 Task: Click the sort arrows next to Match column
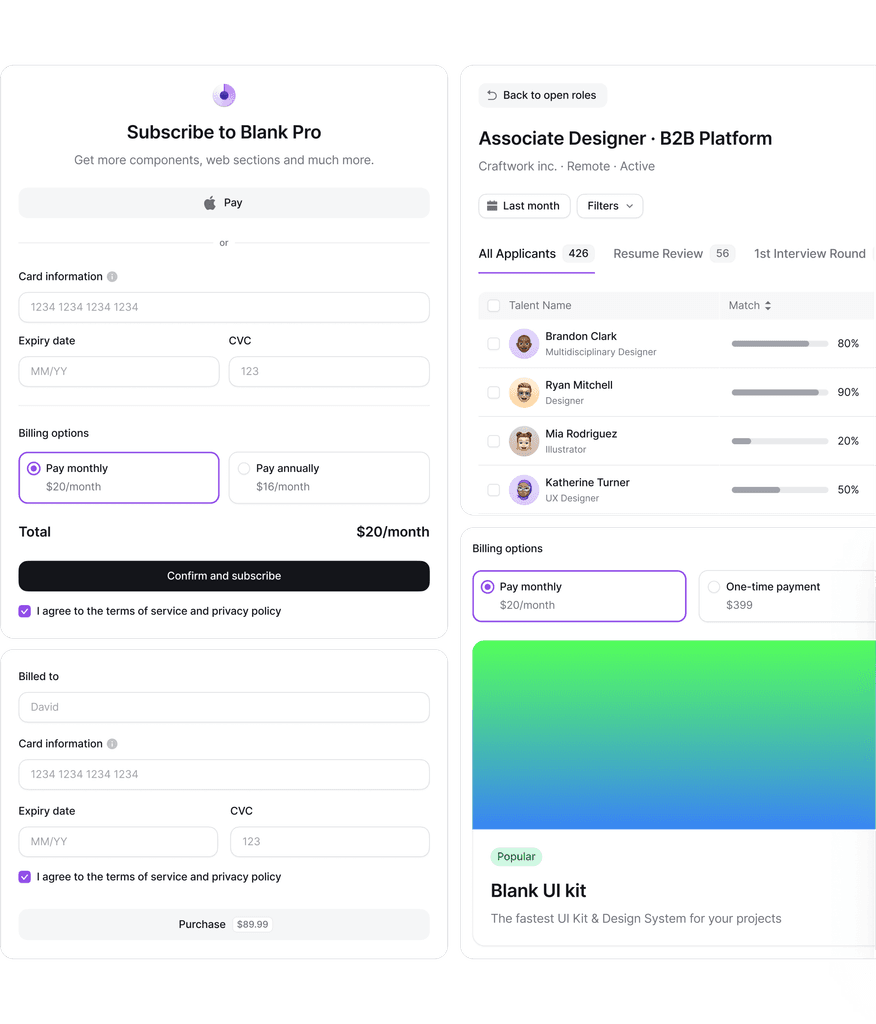coord(768,305)
